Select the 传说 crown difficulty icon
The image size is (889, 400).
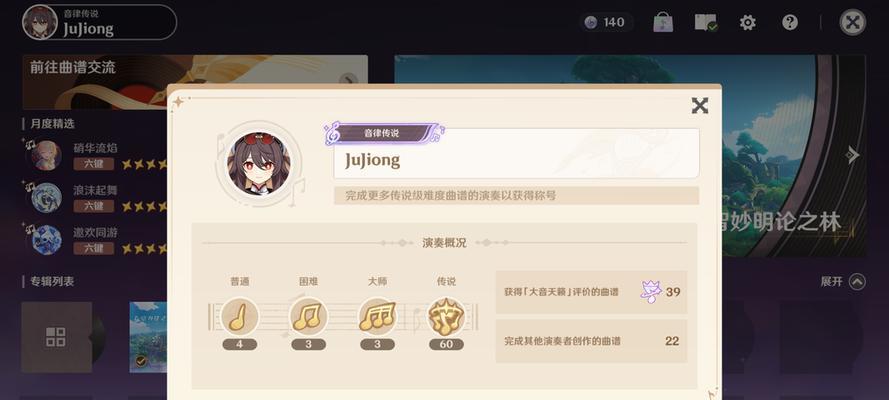tap(446, 316)
